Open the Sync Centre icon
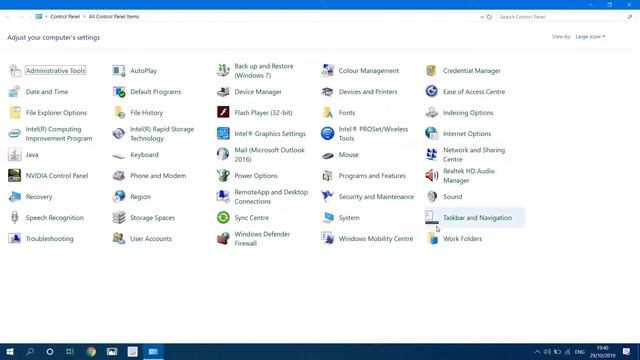The height and width of the screenshot is (360, 640). click(x=223, y=218)
